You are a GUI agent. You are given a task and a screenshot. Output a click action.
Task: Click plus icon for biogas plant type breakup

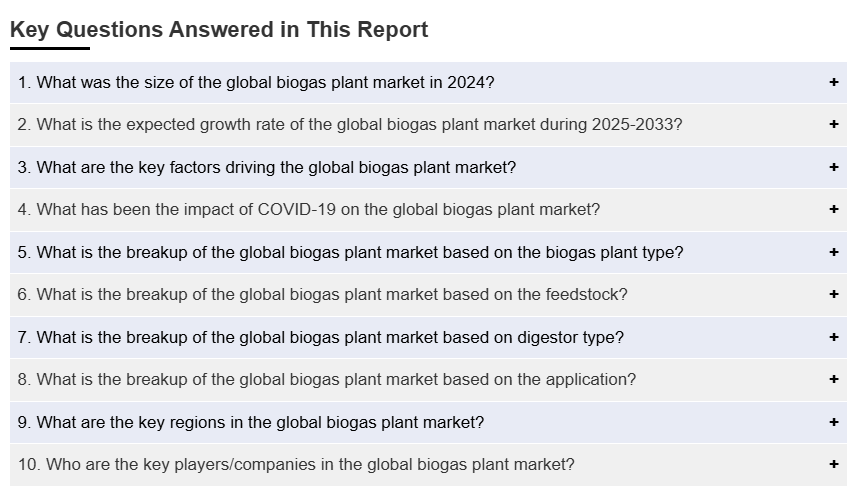click(834, 252)
